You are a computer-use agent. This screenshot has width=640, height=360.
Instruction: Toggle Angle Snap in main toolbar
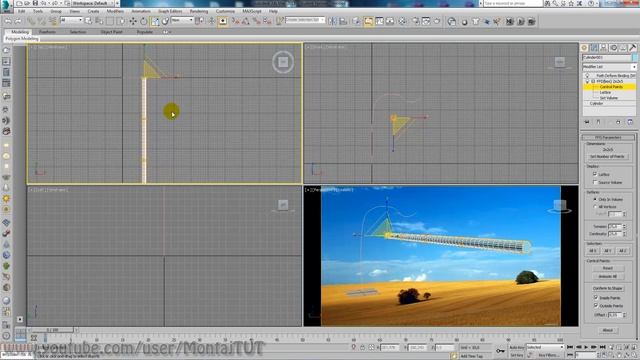245,21
